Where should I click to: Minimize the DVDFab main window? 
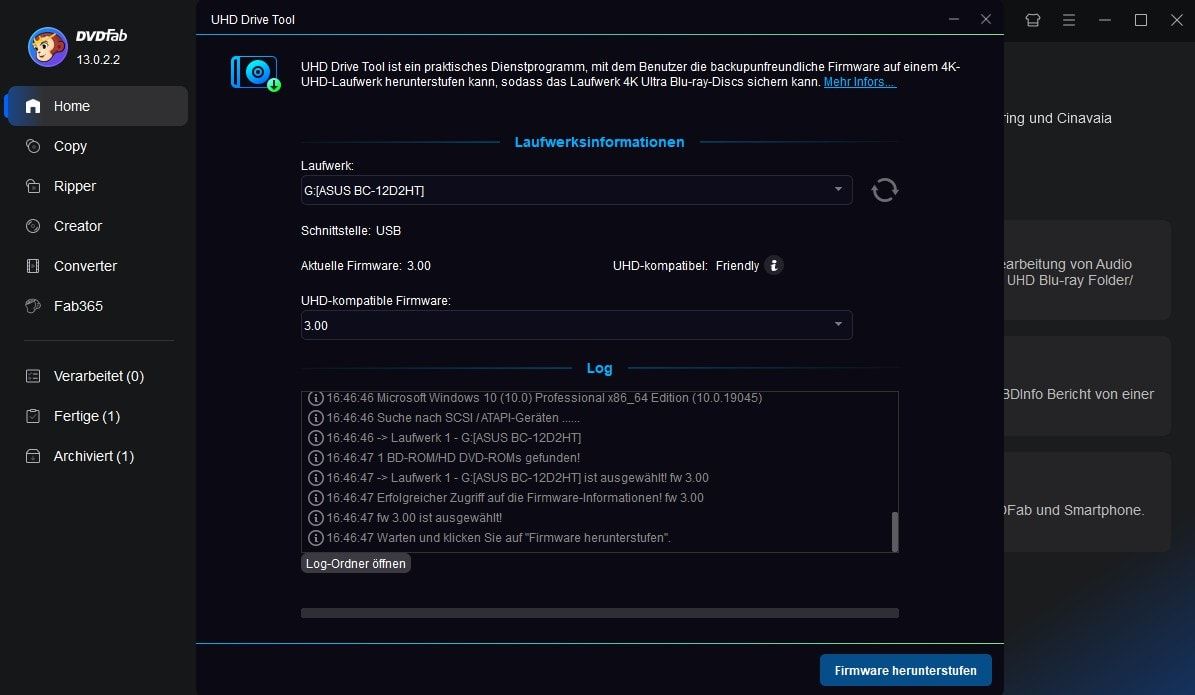(1105, 20)
